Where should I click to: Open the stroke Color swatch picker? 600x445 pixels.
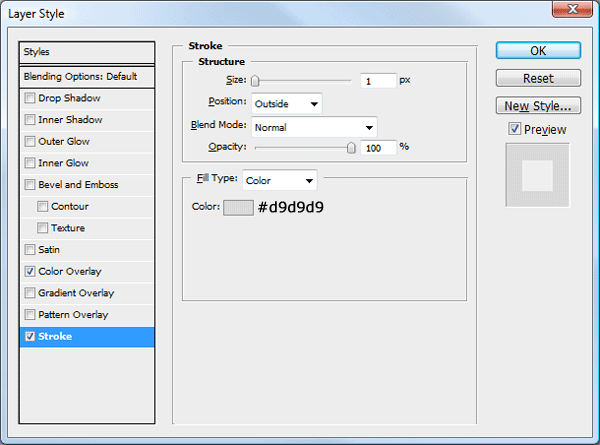[x=238, y=208]
